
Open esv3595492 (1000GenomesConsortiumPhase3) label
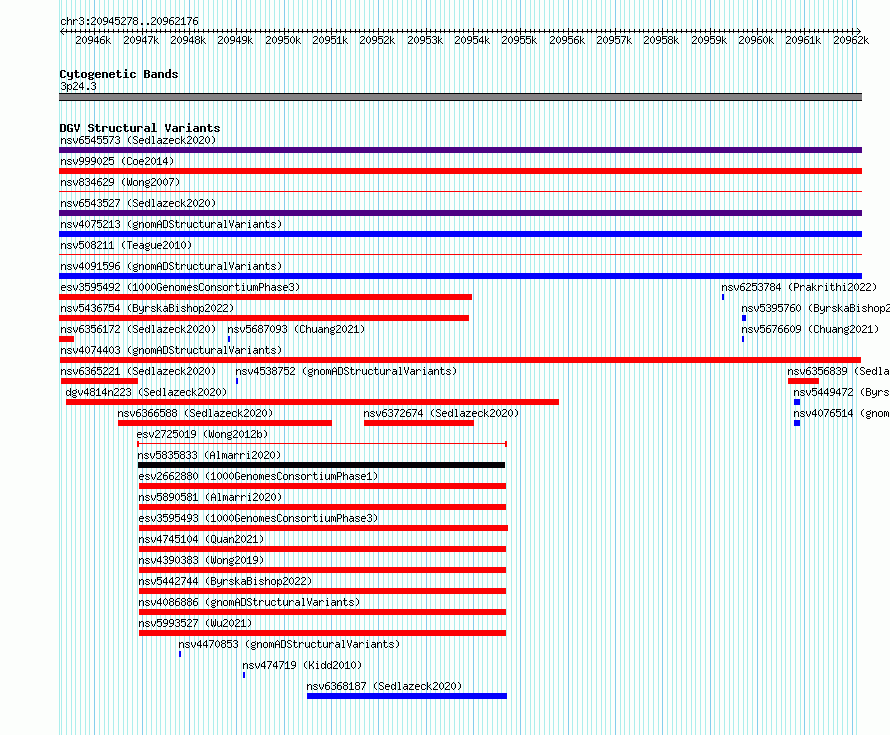click(180, 287)
